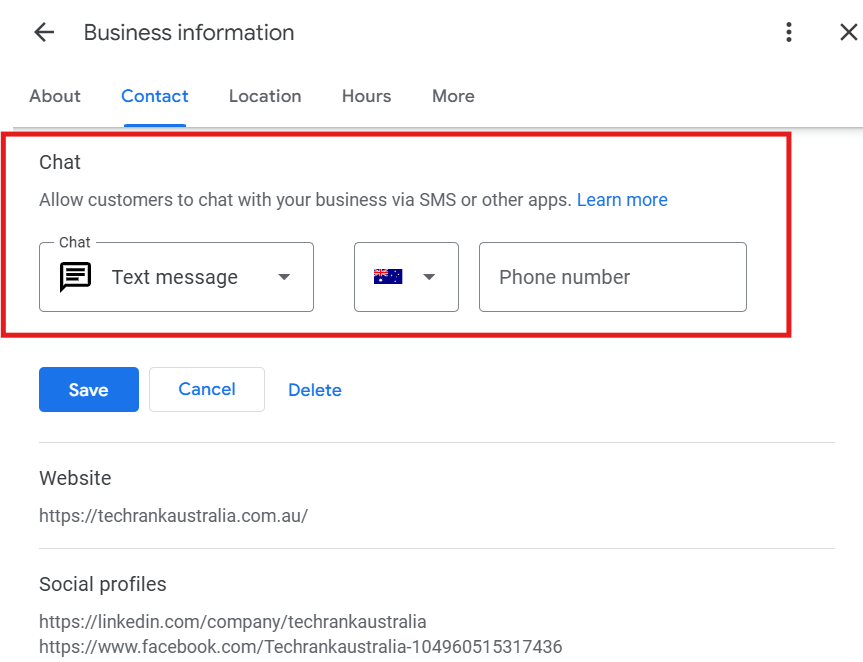Open the country code dropdown arrow
Viewport: 863px width, 662px height.
(x=429, y=277)
